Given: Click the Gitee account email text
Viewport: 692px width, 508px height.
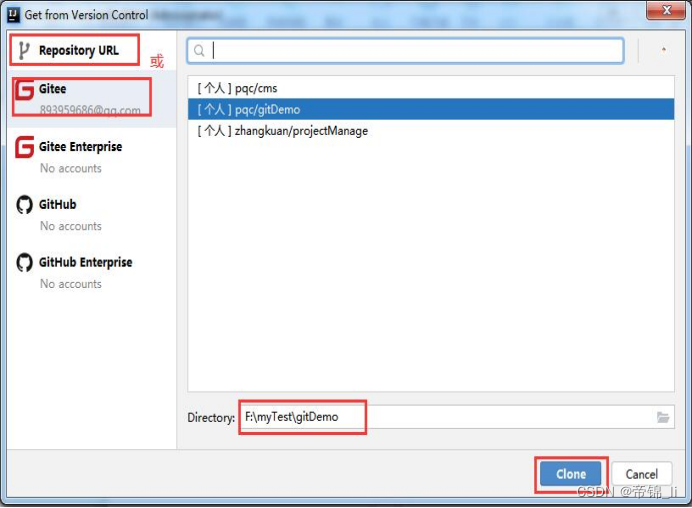Looking at the screenshot, I should pyautogui.click(x=90, y=109).
